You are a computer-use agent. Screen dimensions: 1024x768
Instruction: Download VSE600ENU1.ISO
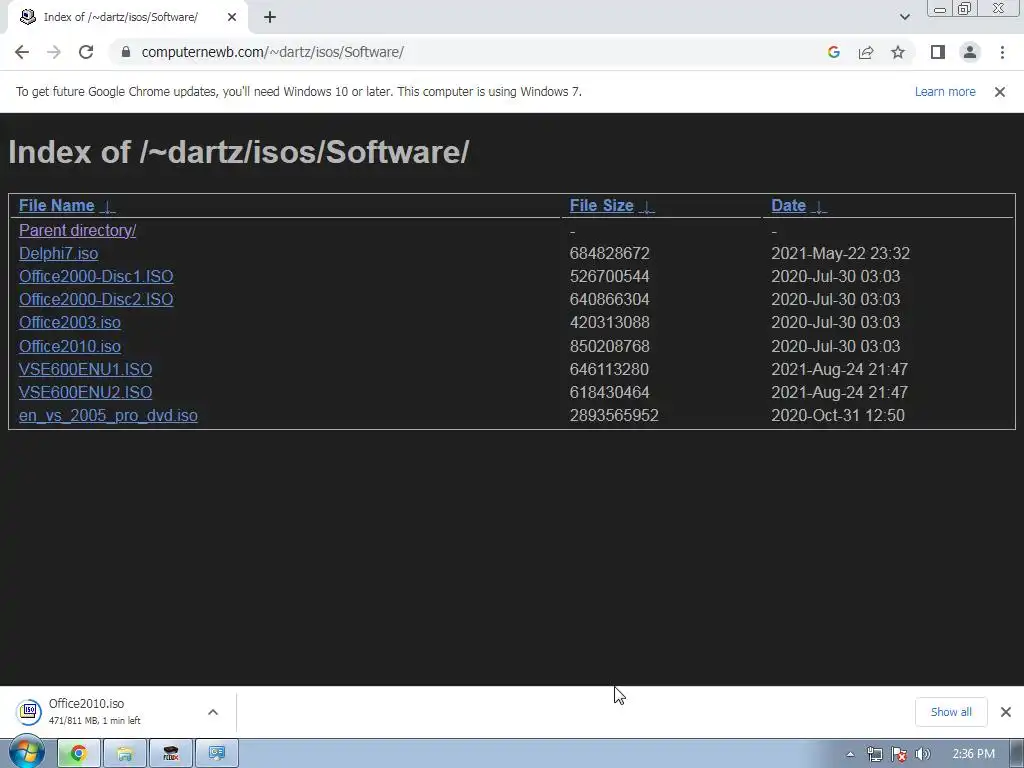[x=86, y=369]
